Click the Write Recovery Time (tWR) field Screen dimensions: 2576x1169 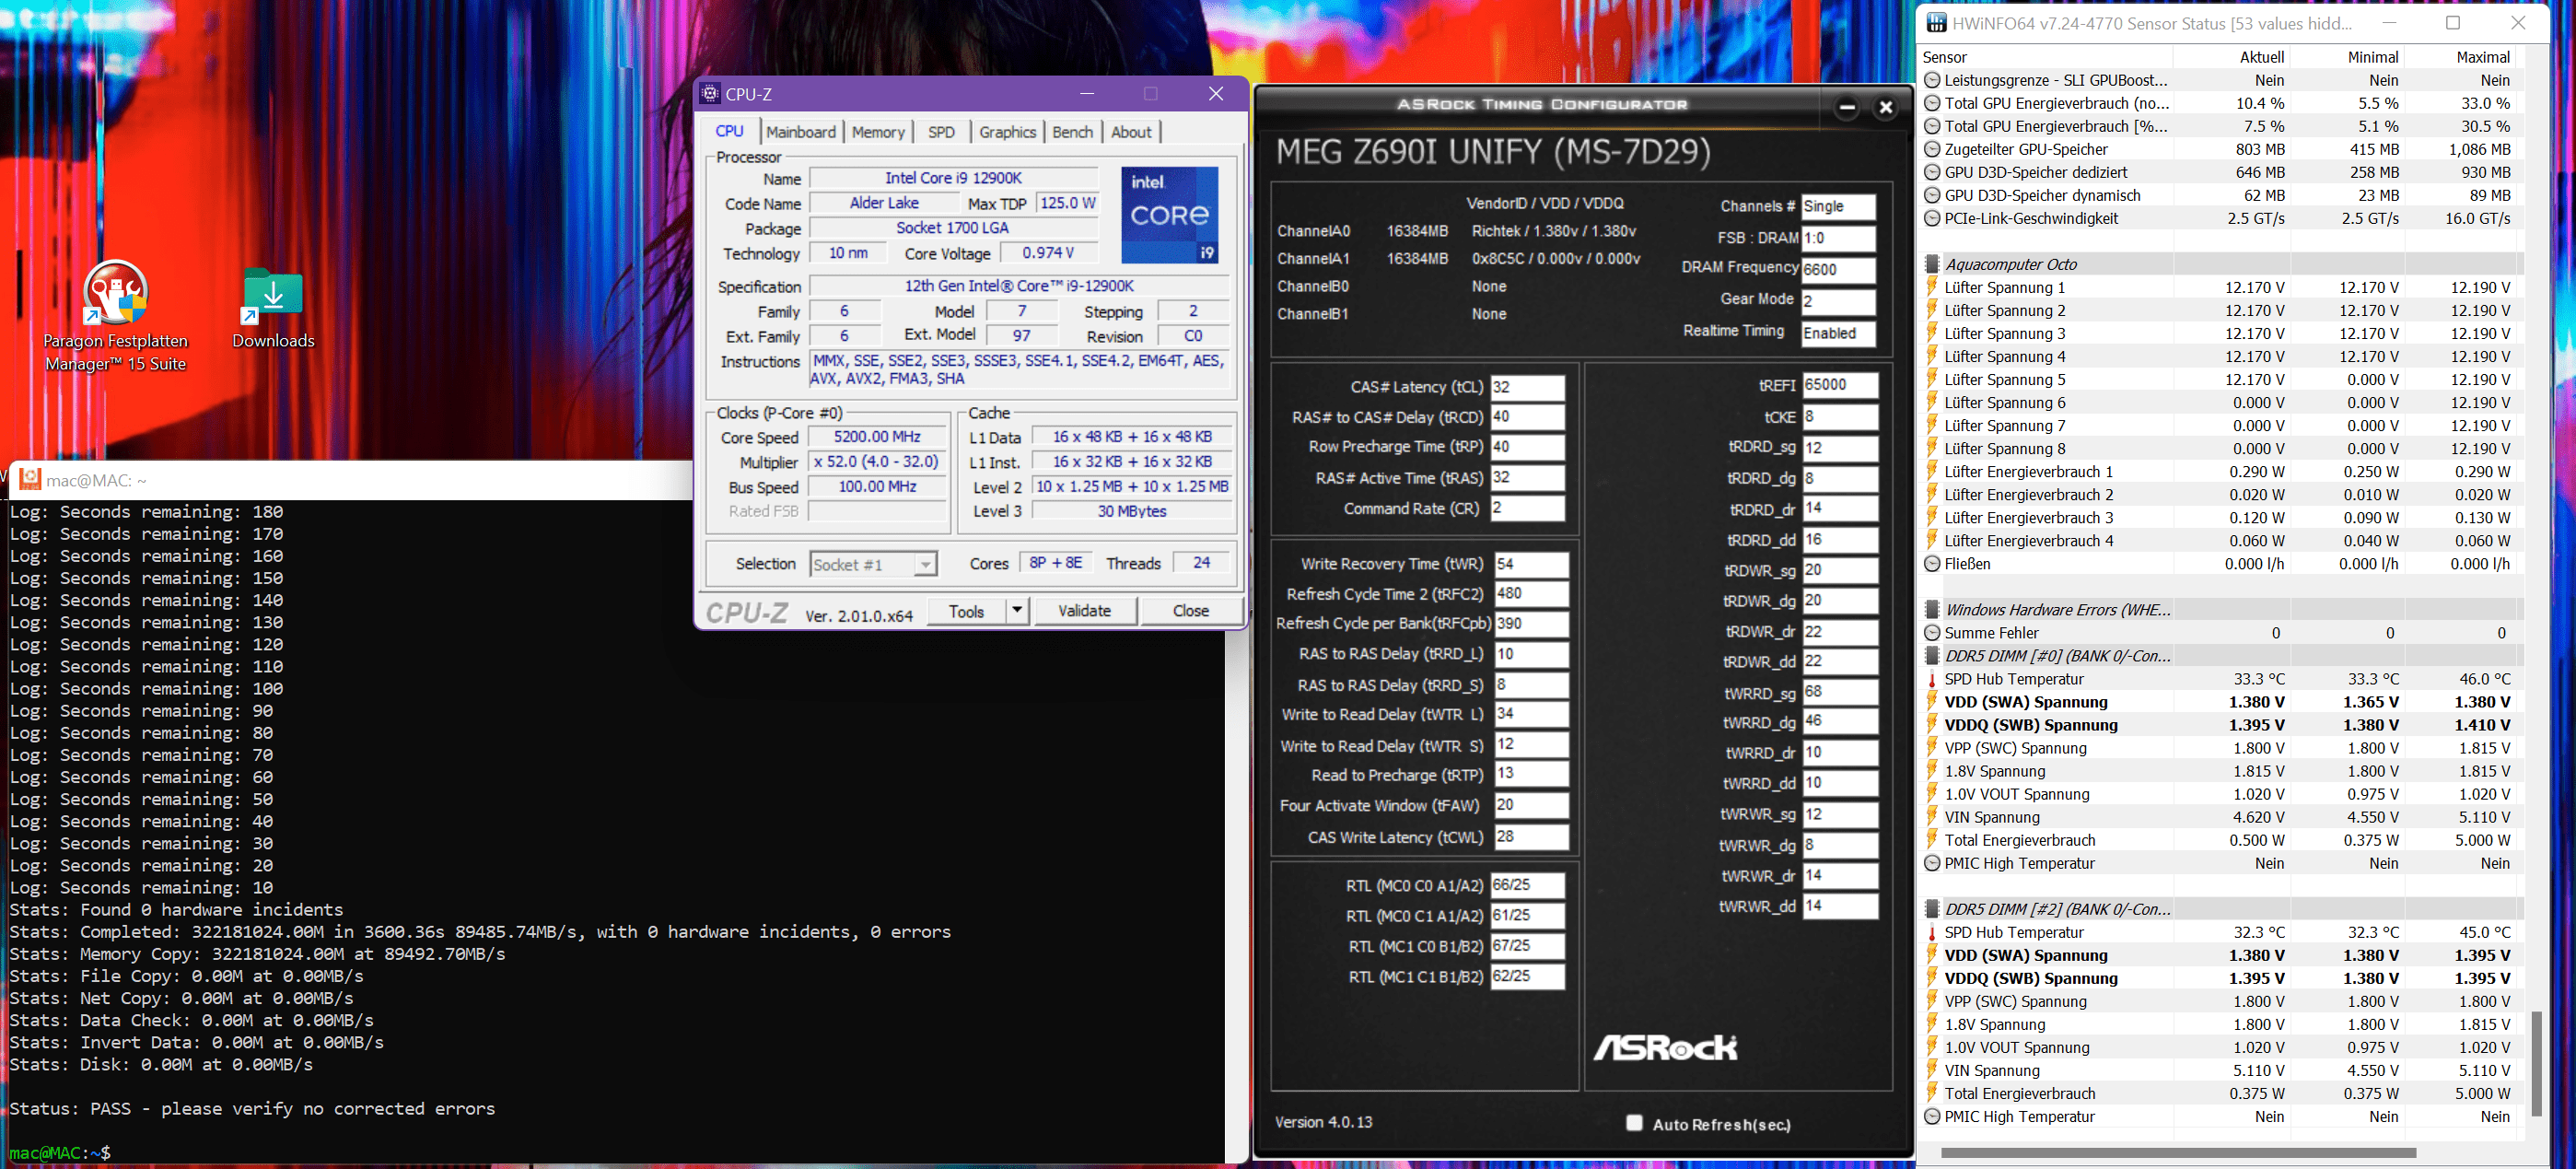[1531, 564]
